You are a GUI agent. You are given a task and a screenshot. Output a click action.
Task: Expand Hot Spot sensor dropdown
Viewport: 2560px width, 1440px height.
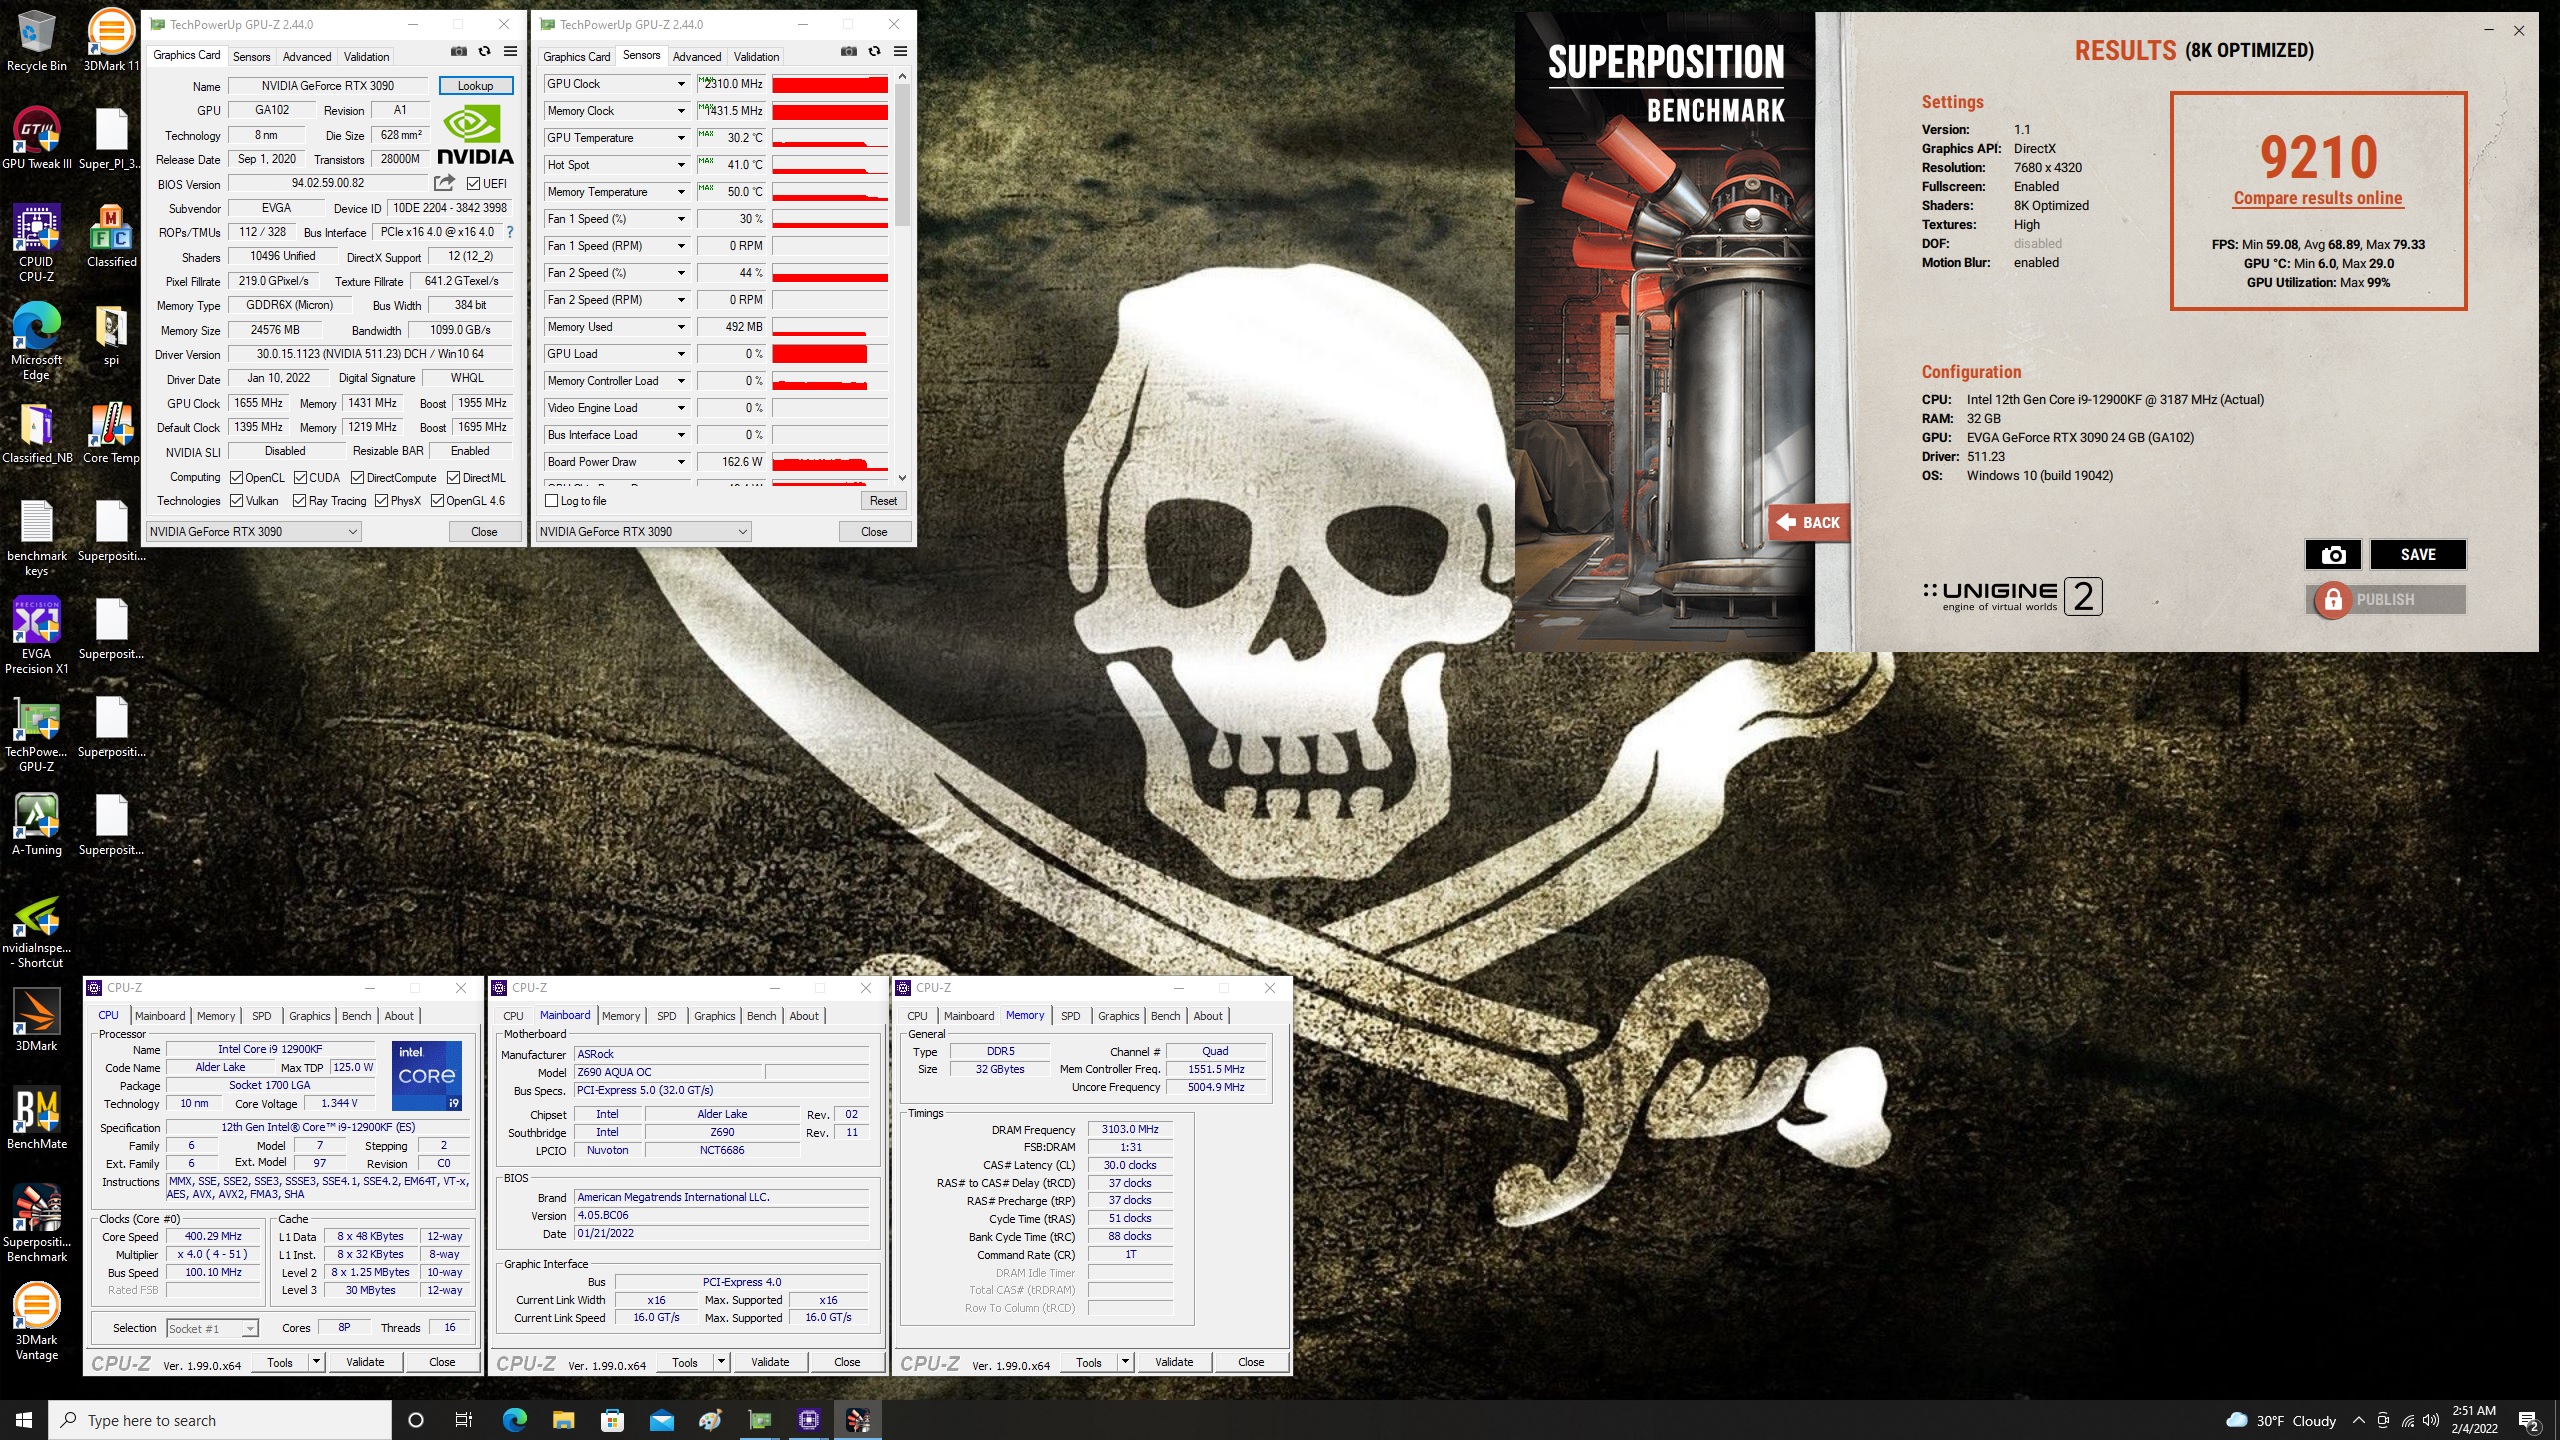(681, 165)
